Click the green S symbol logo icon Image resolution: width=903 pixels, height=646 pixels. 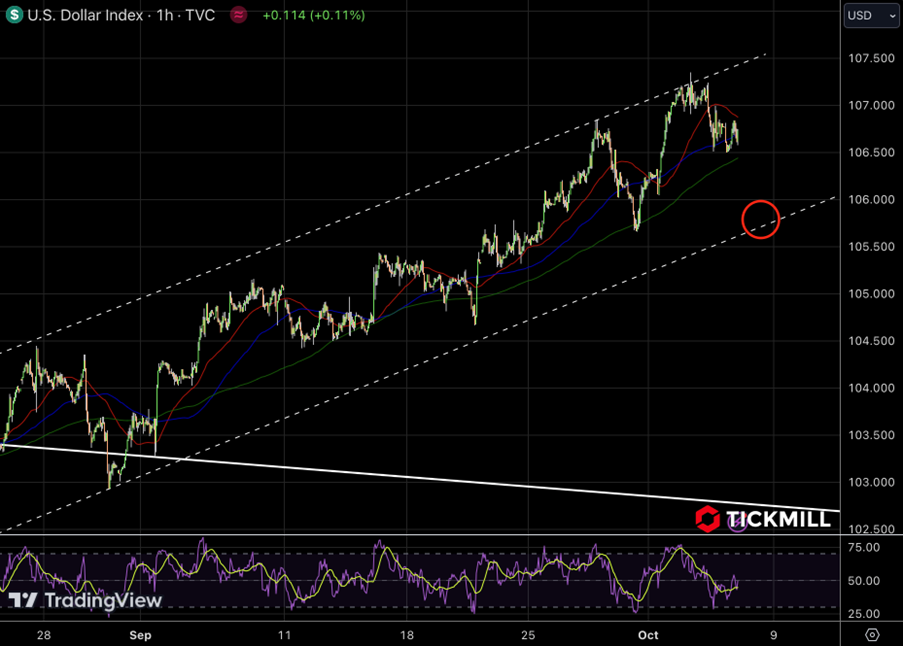point(14,14)
